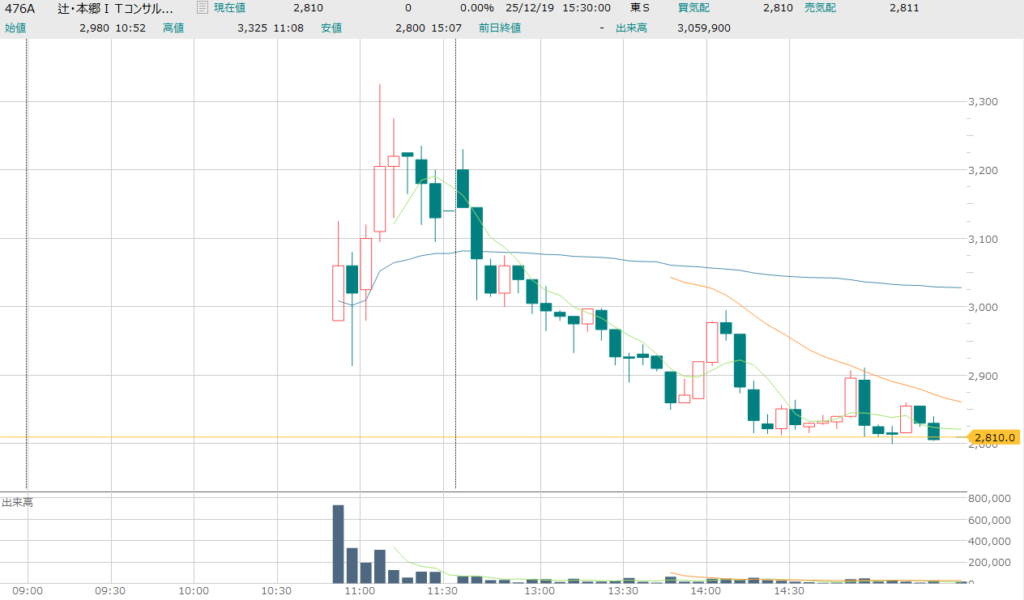
Task: Click the 現在値 current price label
Action: (231, 8)
